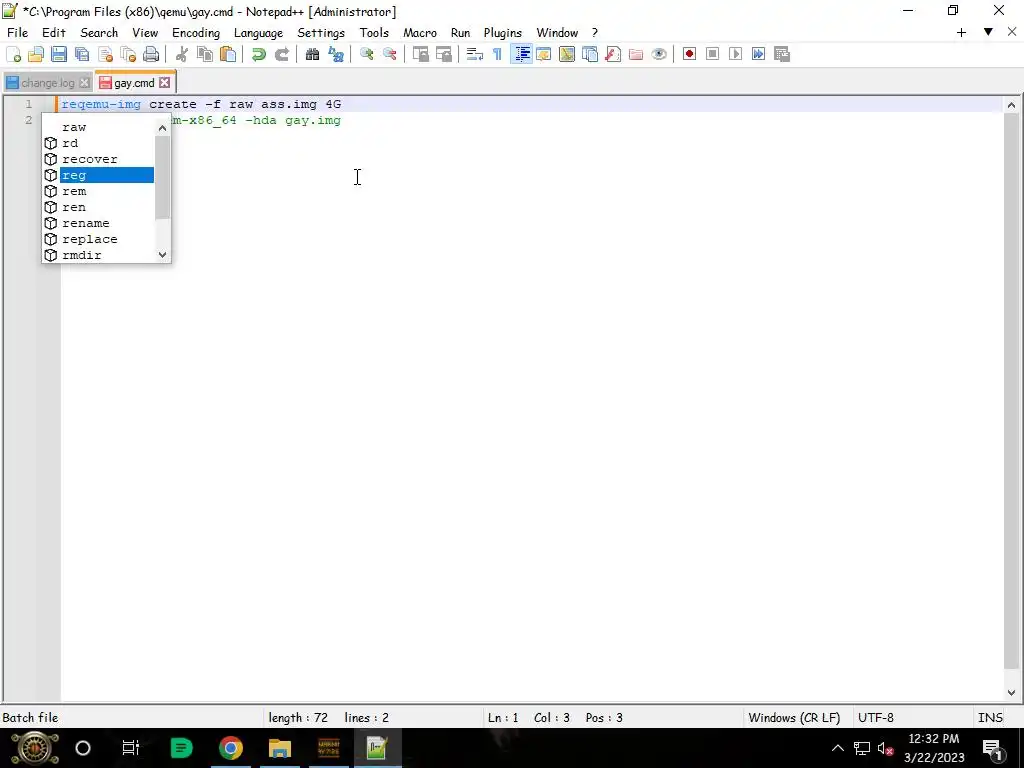
Task: Open the File menu
Action: [x=18, y=33]
